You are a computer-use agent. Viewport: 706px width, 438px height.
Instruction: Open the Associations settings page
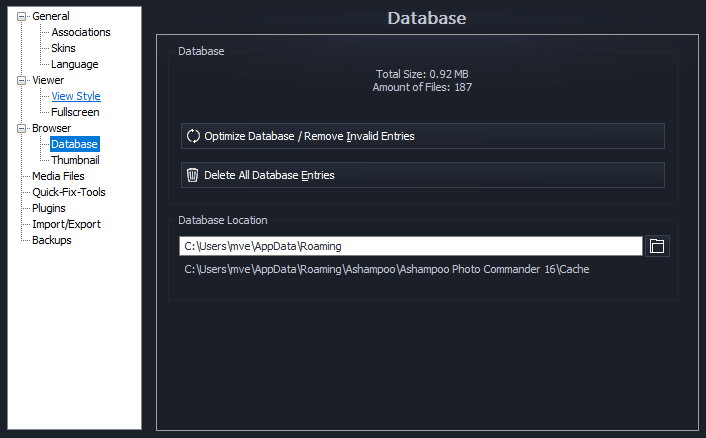81,32
